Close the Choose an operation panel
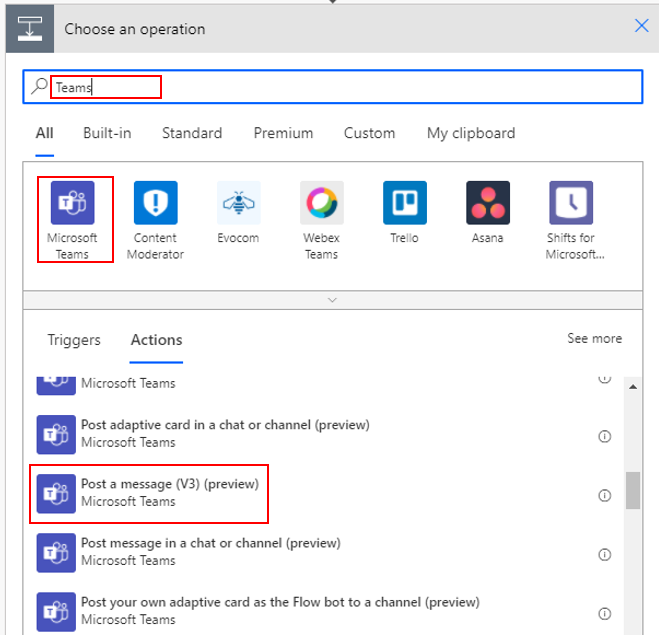Screen dimensions: 659x636 (641, 26)
